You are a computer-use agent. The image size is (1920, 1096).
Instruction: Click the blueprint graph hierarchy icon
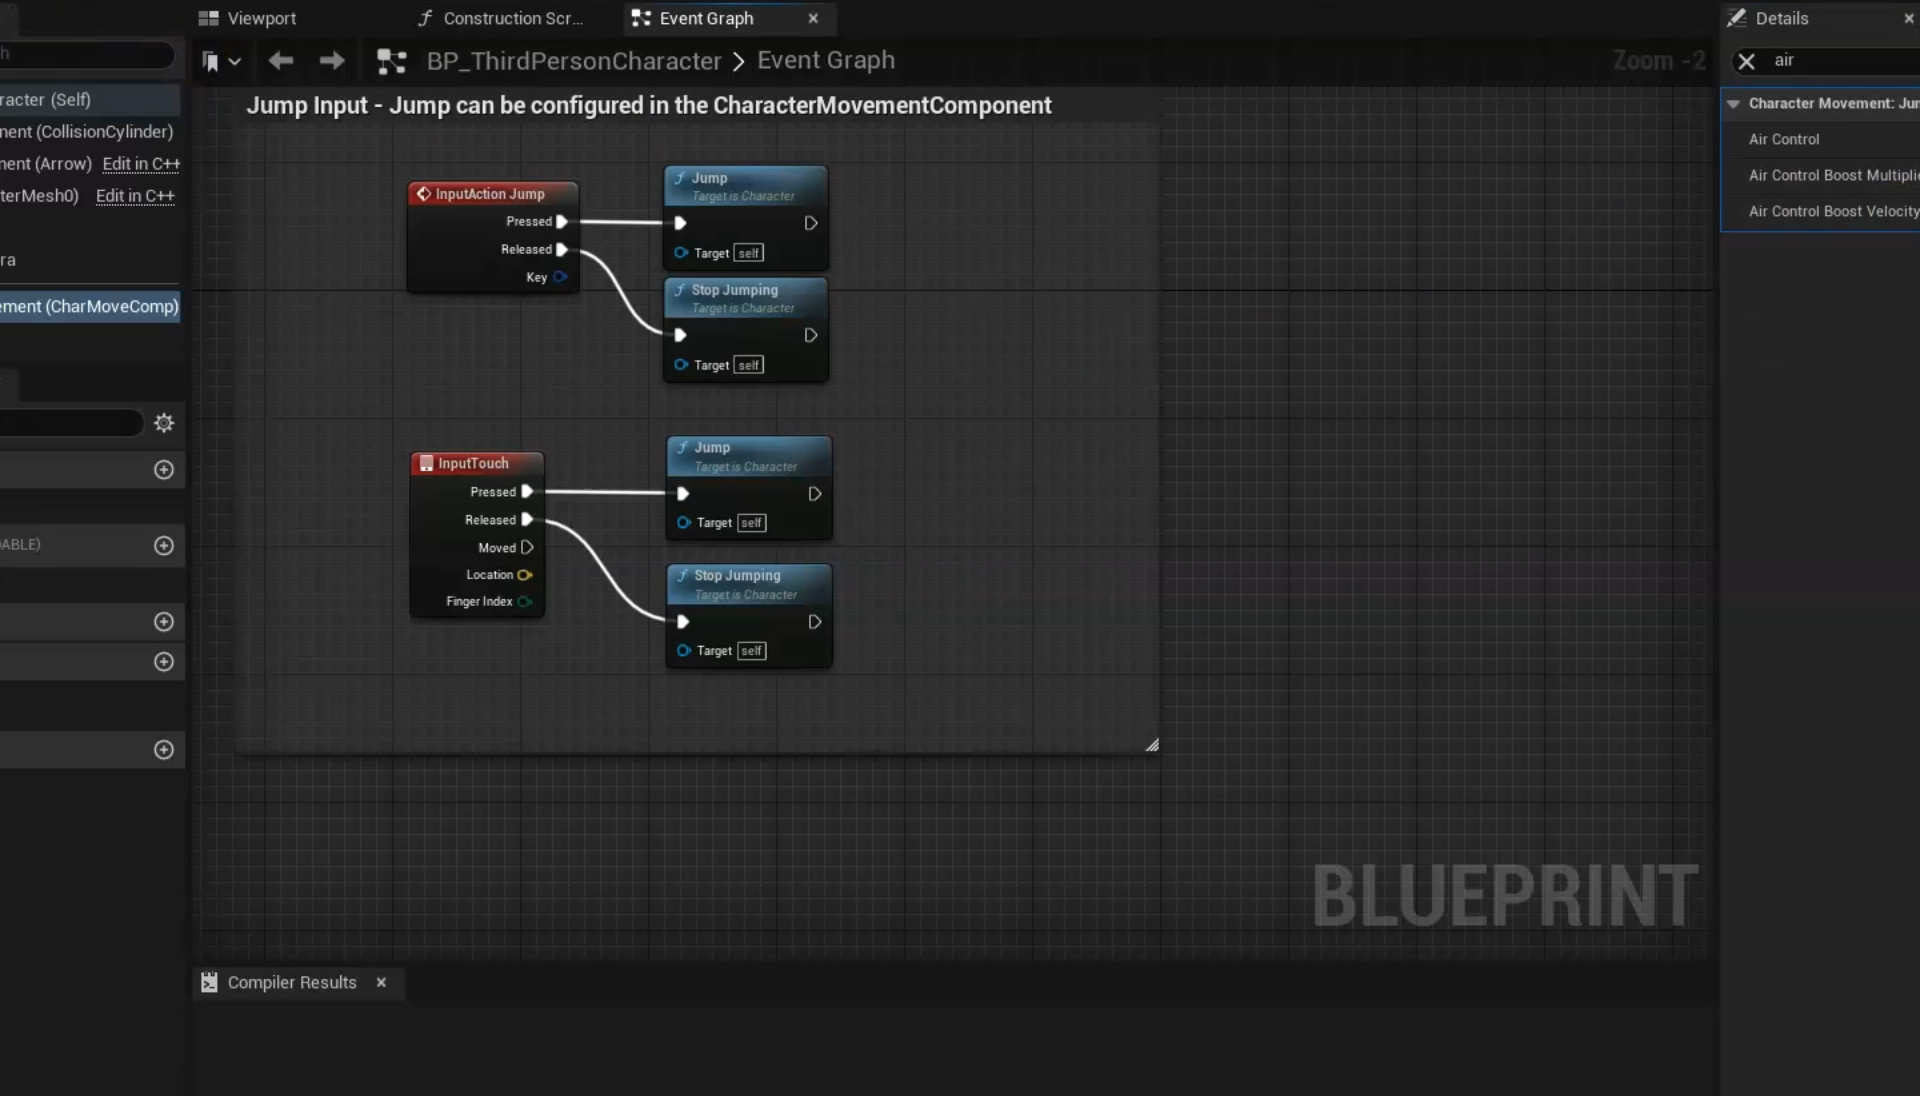[x=391, y=61]
